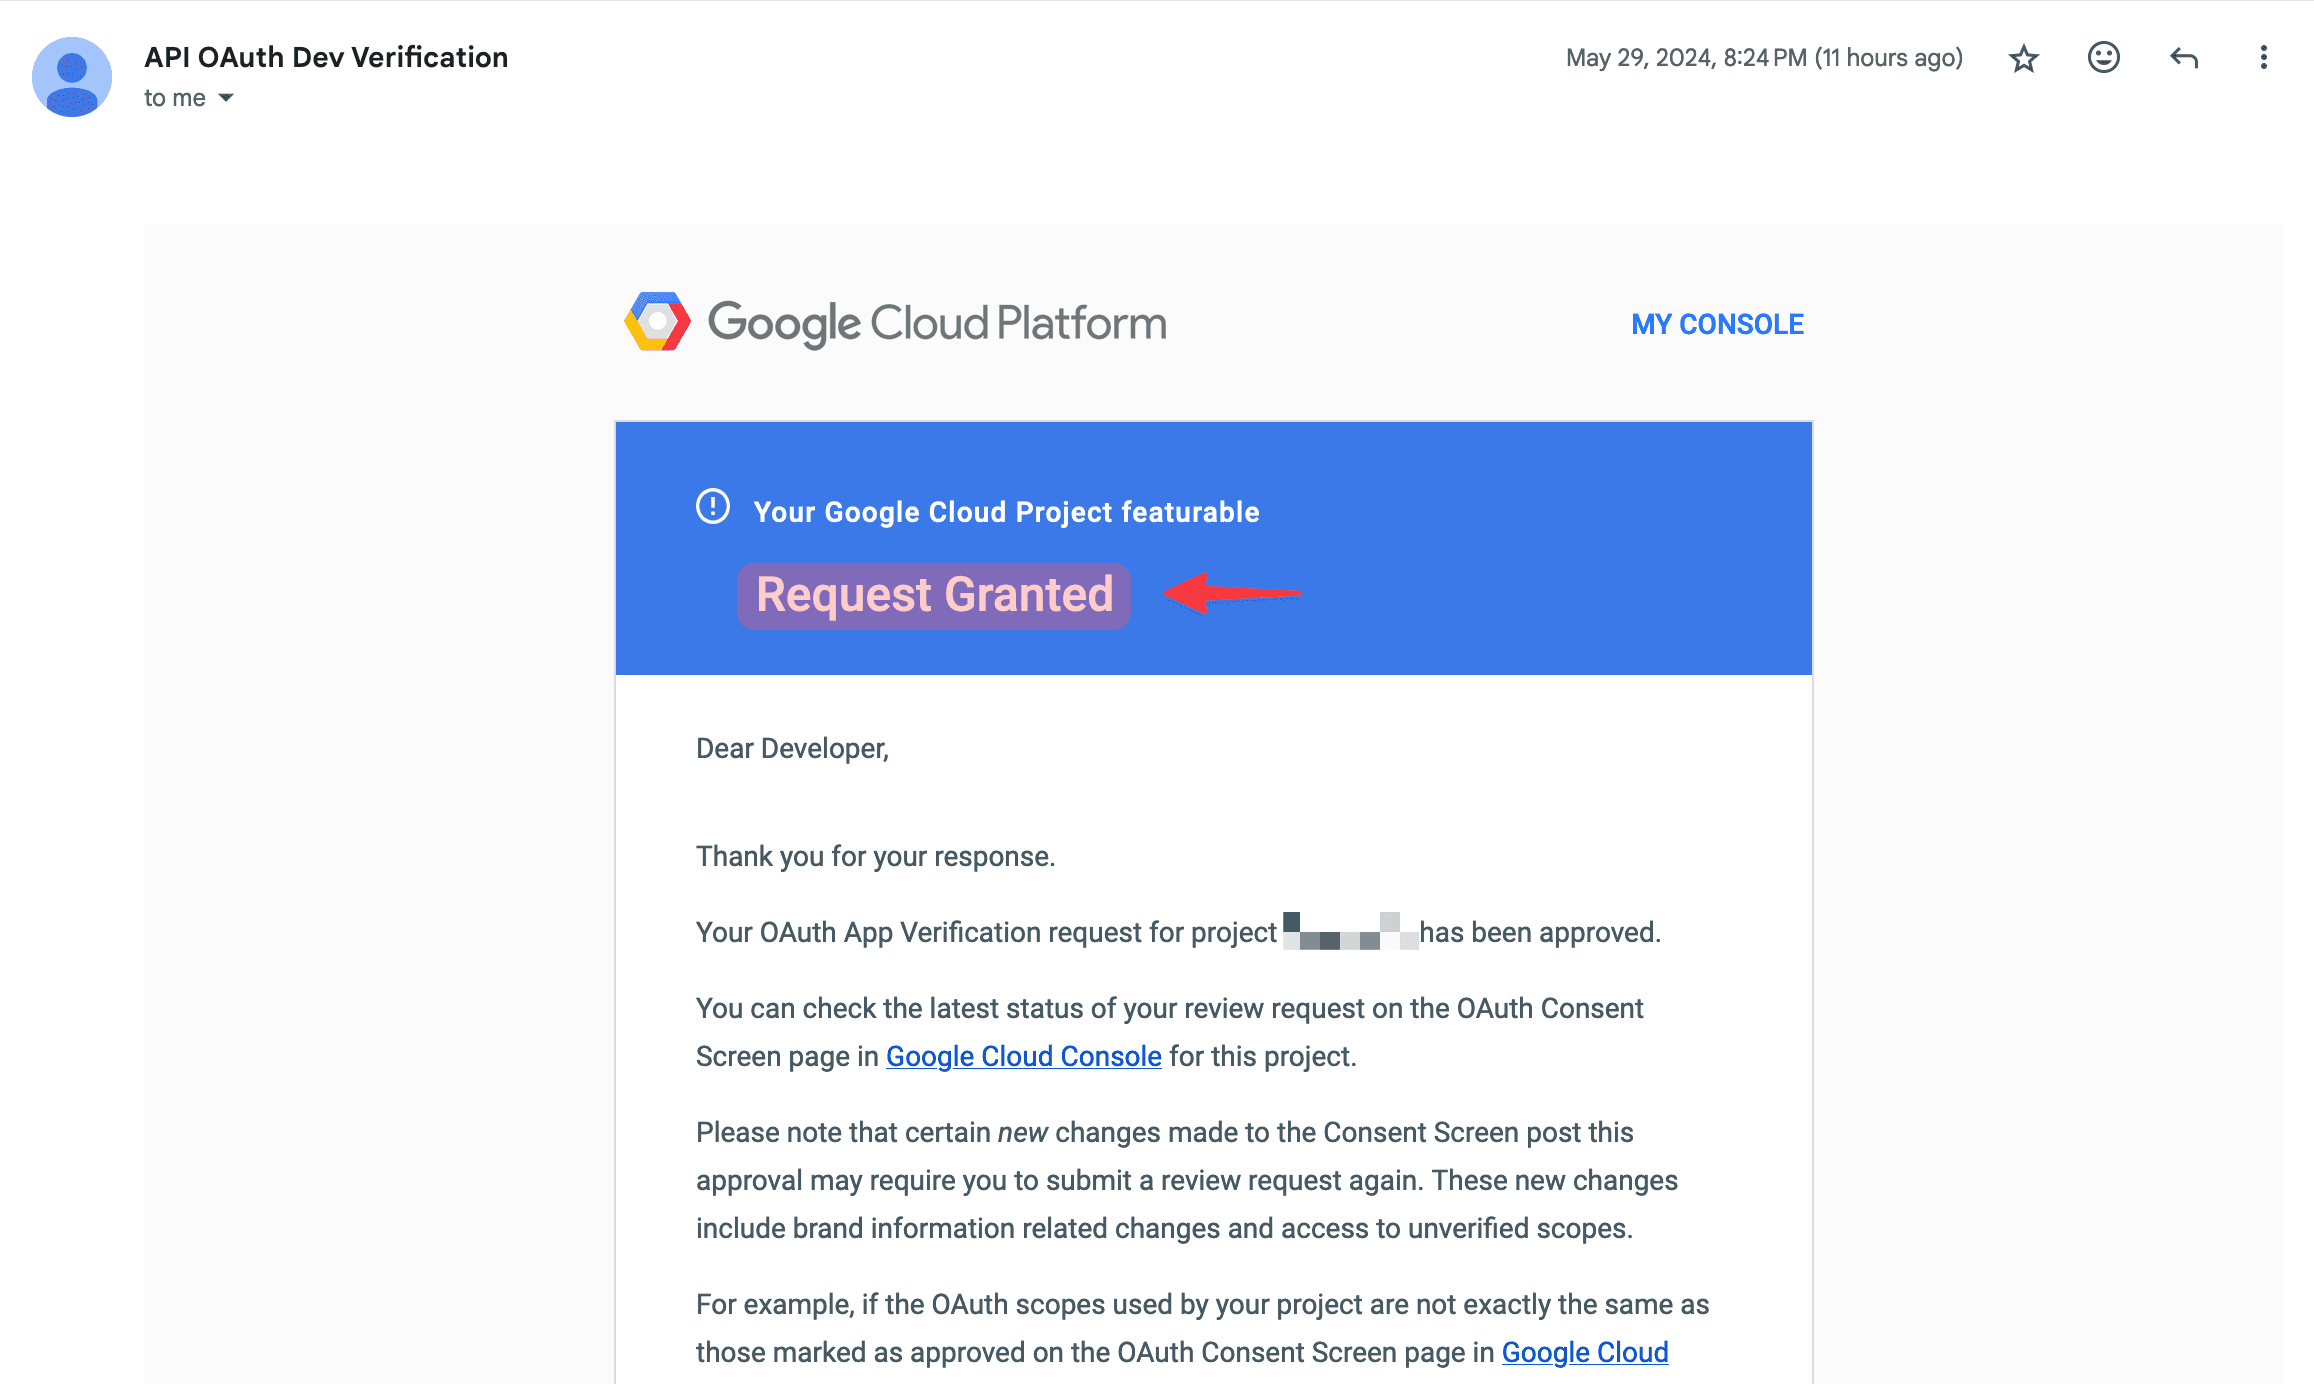Click the reply icon button
The height and width of the screenshot is (1384, 2314).
coord(2182,59)
